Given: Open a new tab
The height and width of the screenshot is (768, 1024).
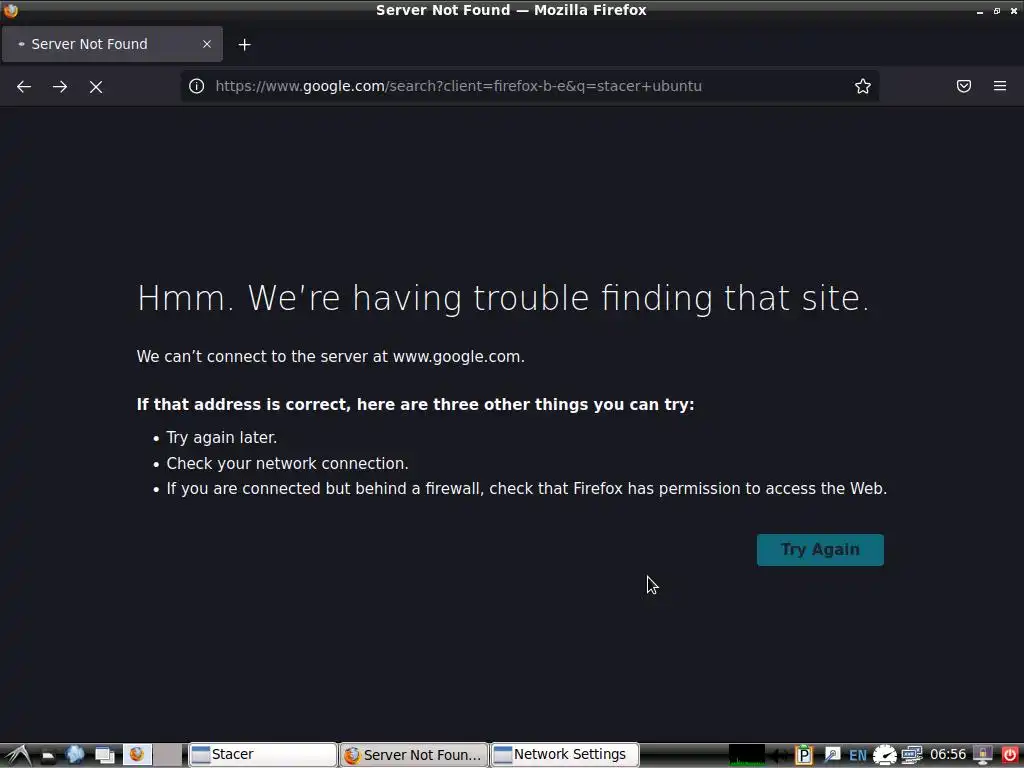Looking at the screenshot, I should [x=244, y=44].
